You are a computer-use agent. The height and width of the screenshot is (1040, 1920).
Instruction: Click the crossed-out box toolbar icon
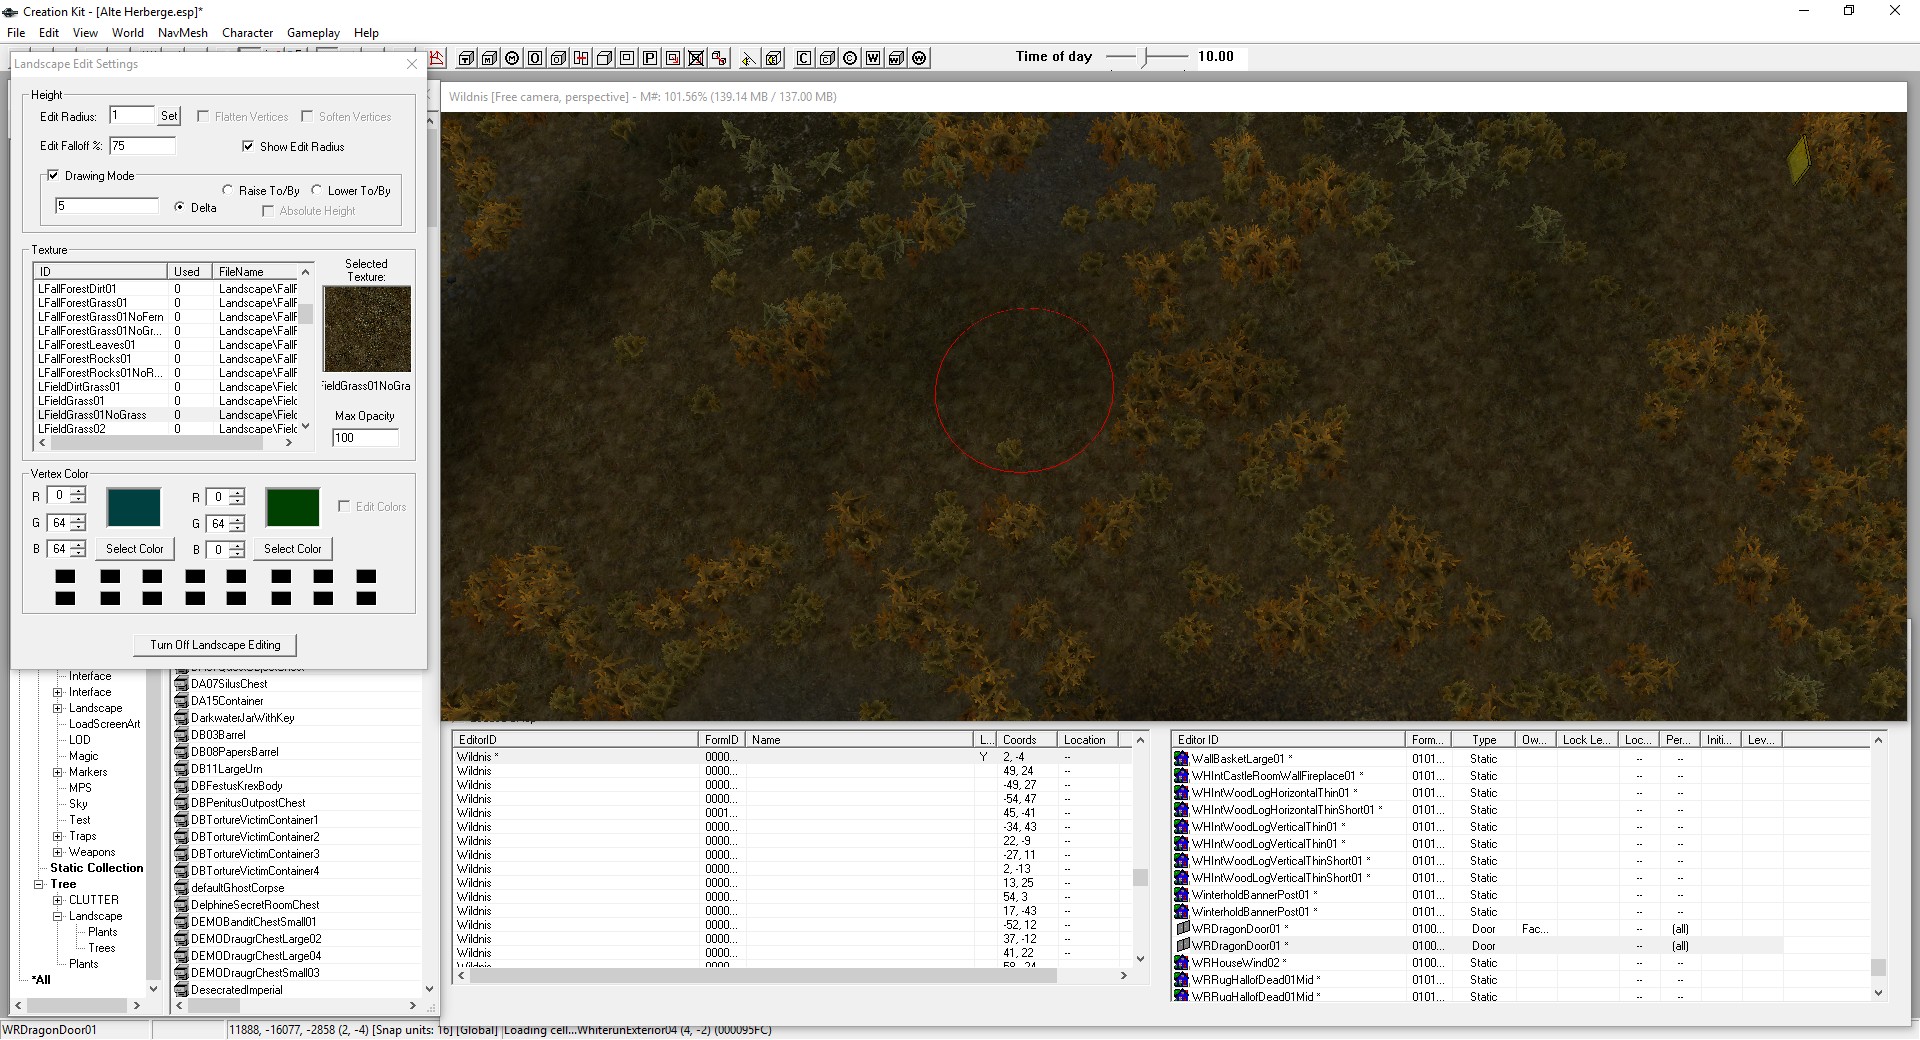pos(696,58)
